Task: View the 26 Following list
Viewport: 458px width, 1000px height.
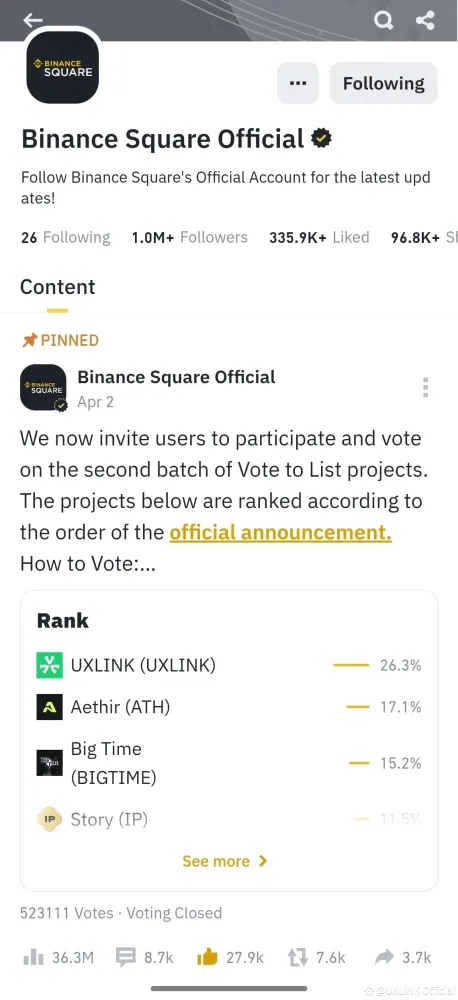Action: [x=65, y=237]
